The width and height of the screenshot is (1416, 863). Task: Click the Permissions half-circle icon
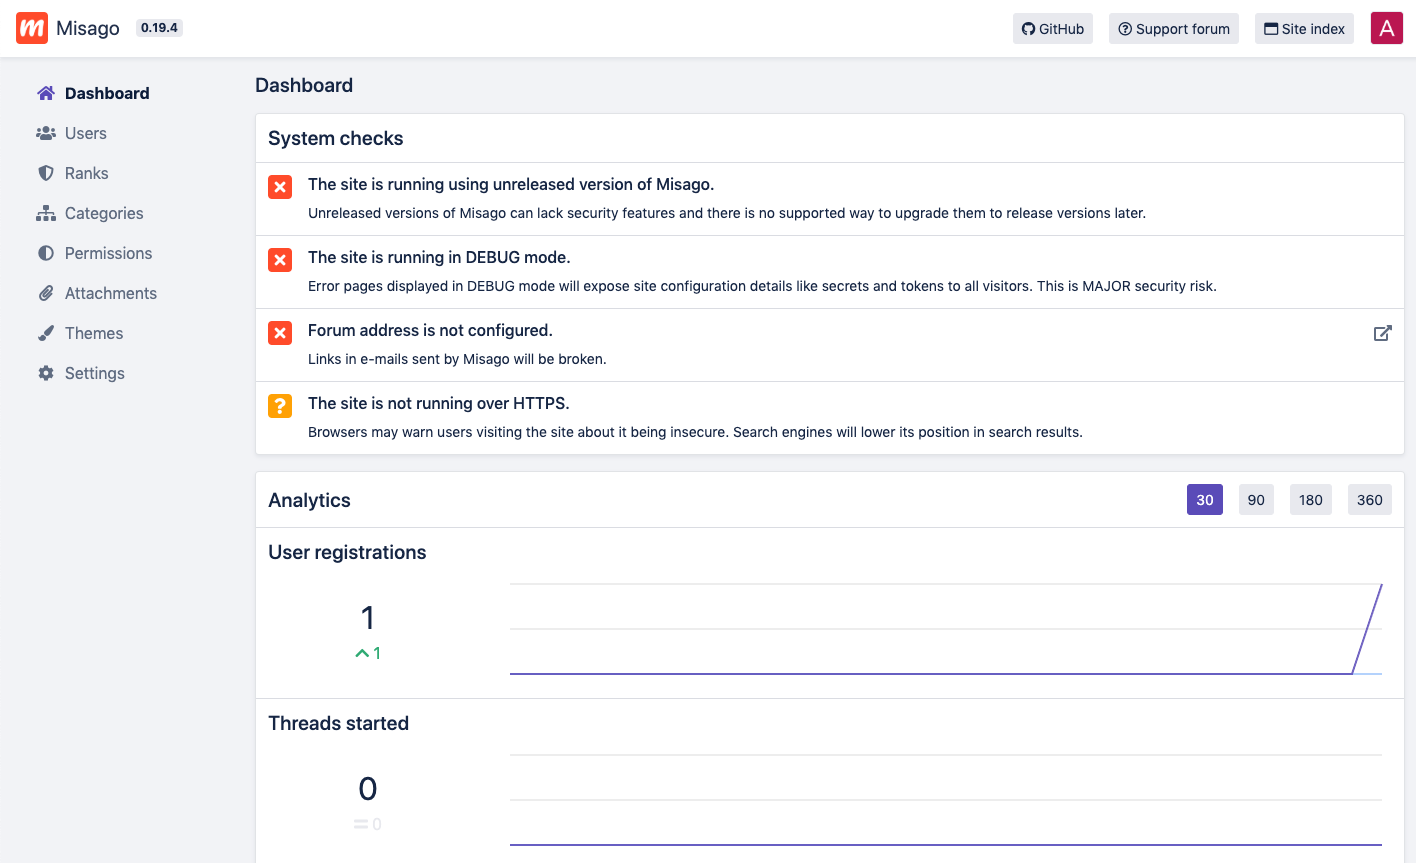pyautogui.click(x=46, y=253)
